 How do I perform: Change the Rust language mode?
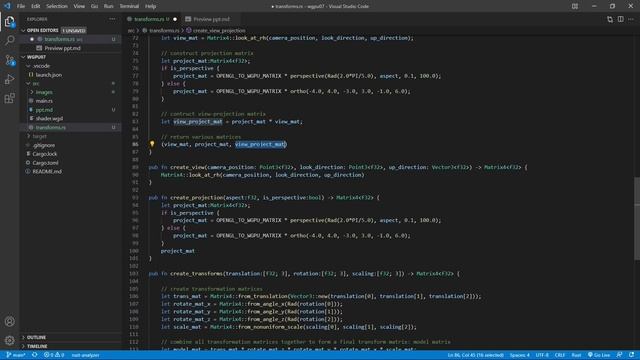click(576, 355)
